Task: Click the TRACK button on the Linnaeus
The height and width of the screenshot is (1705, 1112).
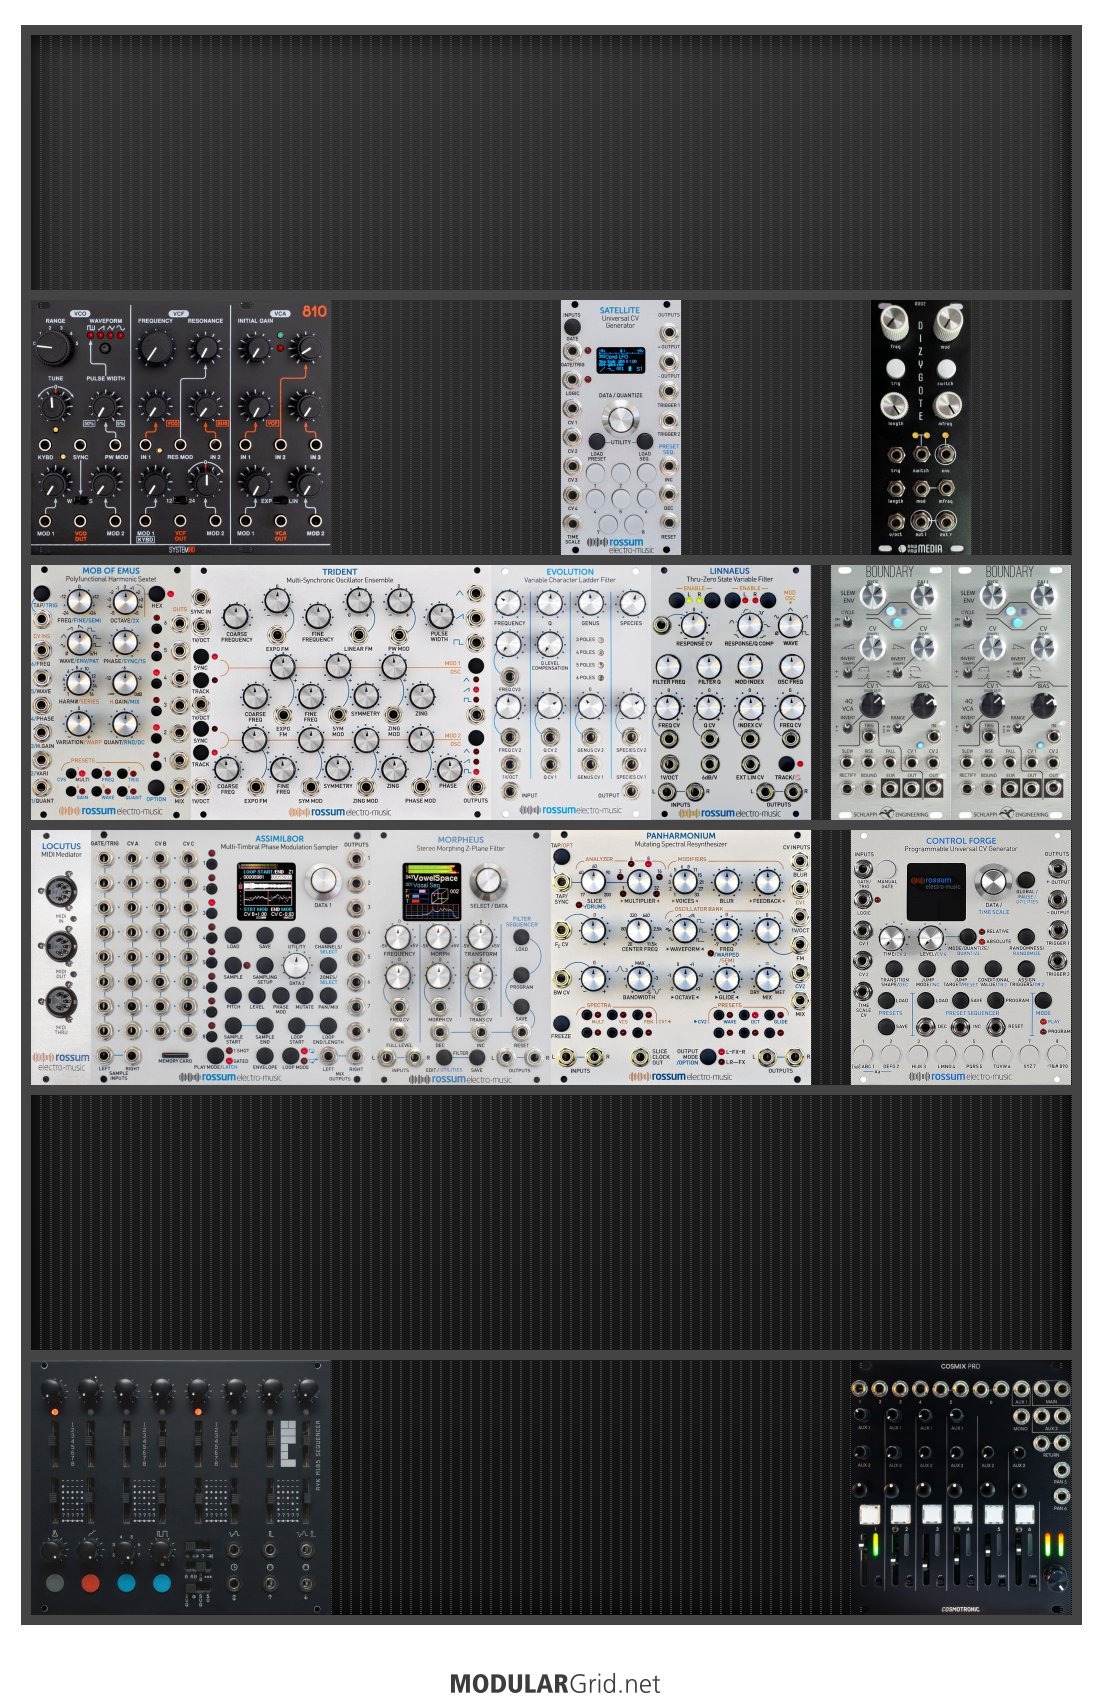Action: click(x=787, y=763)
